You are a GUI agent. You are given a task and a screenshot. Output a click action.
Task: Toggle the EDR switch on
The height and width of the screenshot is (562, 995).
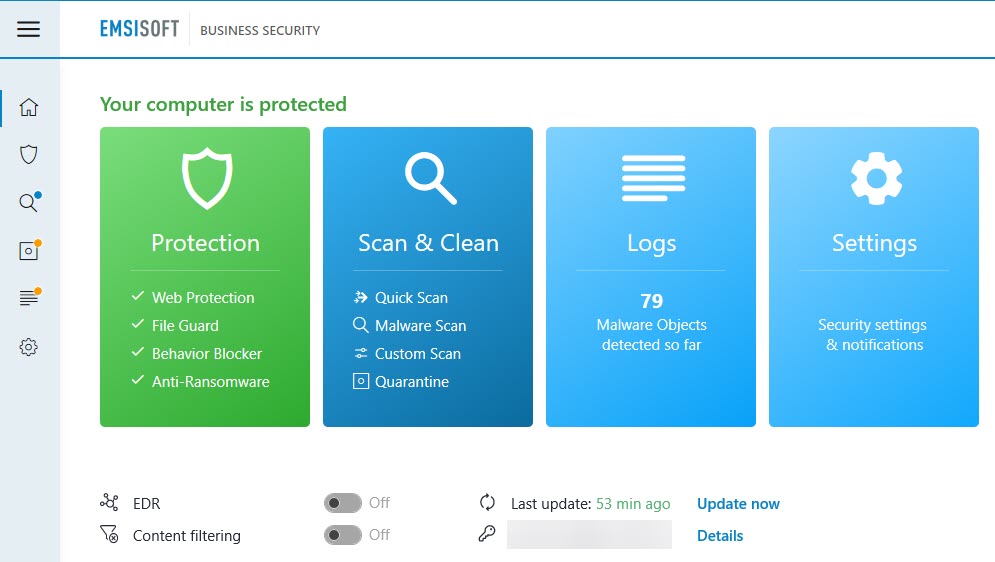(x=343, y=504)
